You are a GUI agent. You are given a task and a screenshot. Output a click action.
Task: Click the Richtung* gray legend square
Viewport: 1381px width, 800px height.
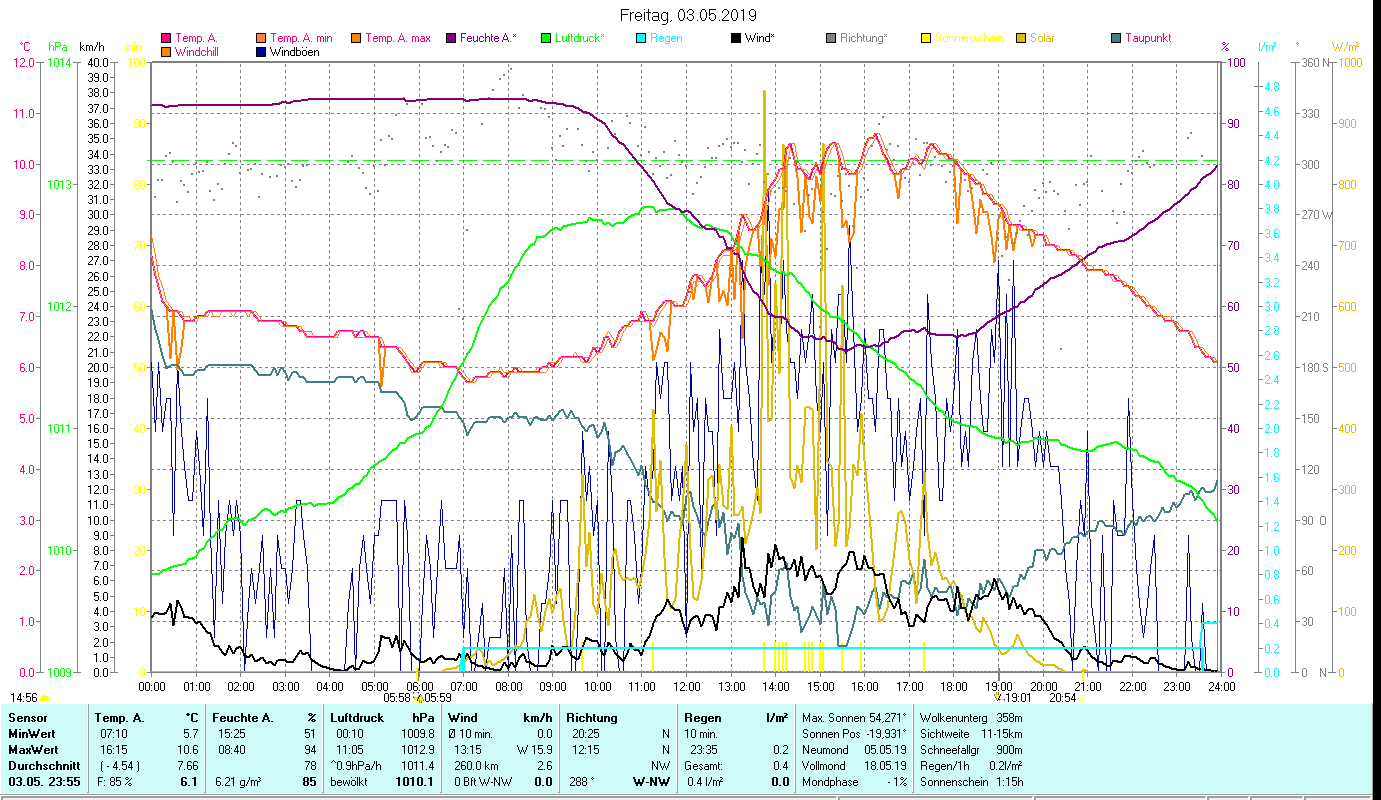click(831, 39)
